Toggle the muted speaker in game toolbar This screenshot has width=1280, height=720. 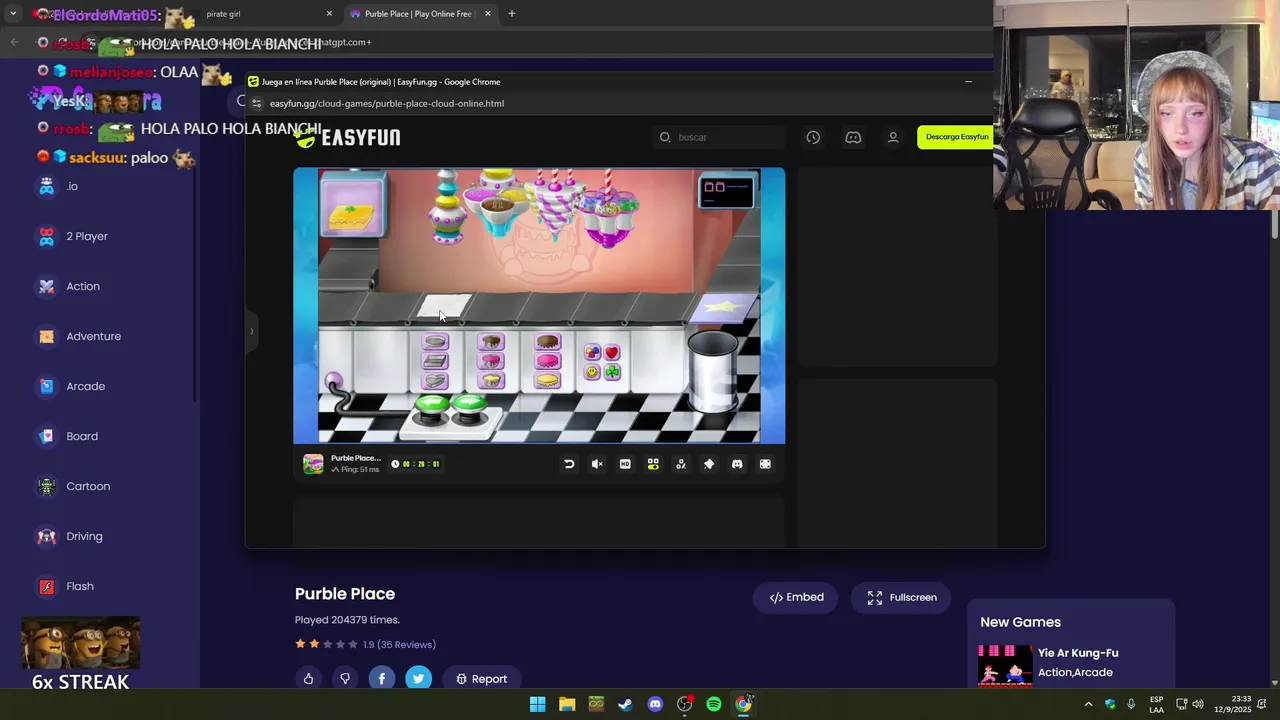coord(597,464)
